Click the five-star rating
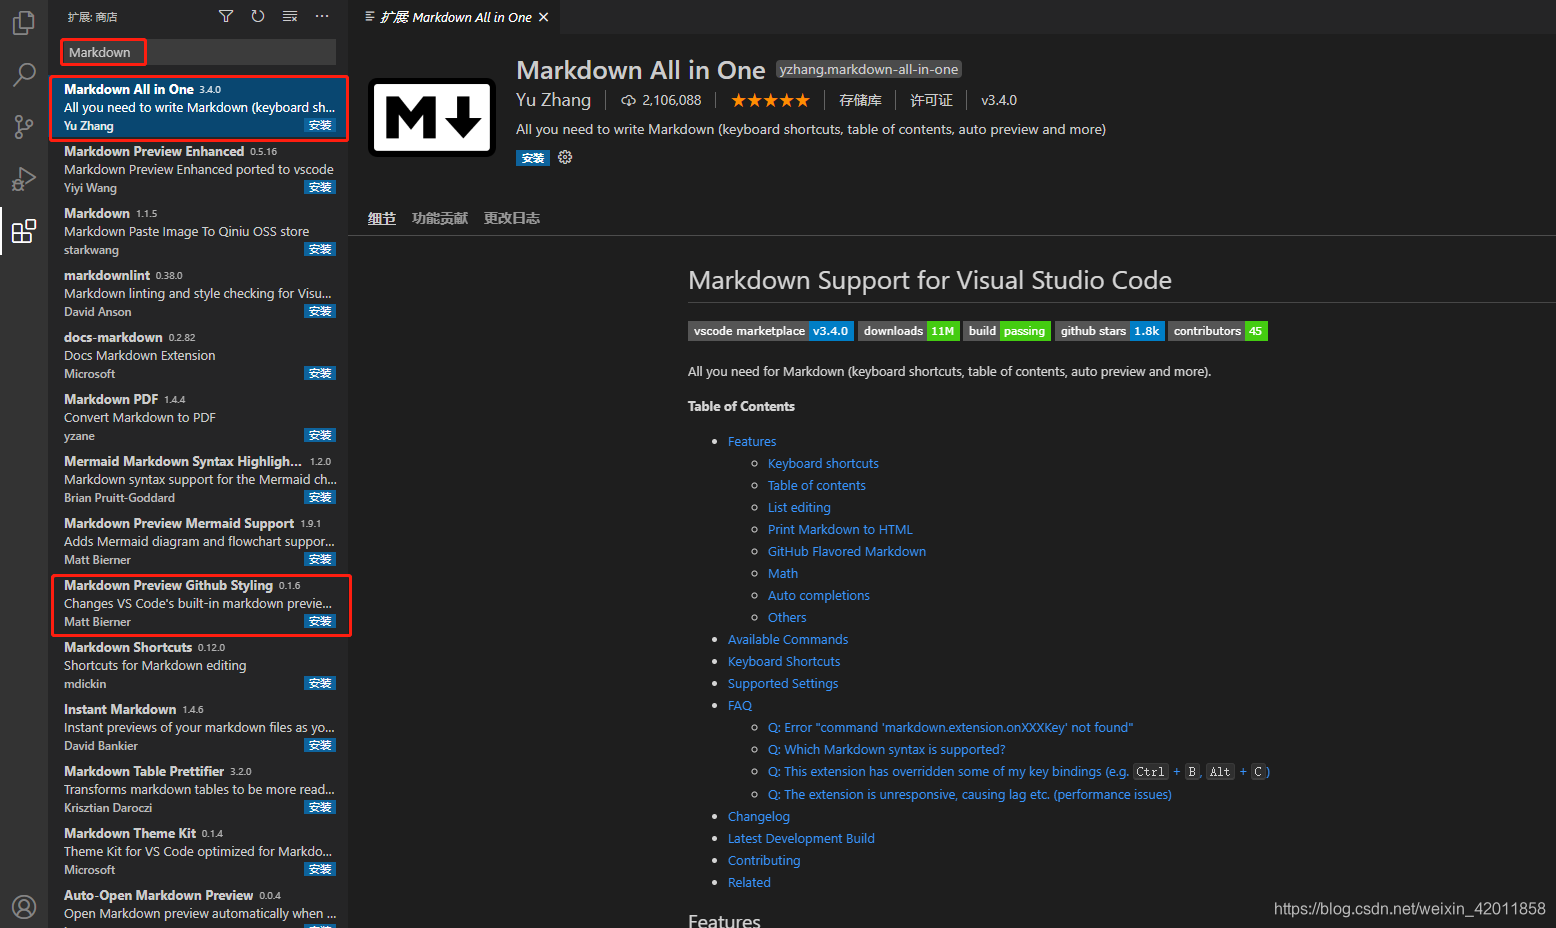Image resolution: width=1556 pixels, height=928 pixels. [770, 100]
